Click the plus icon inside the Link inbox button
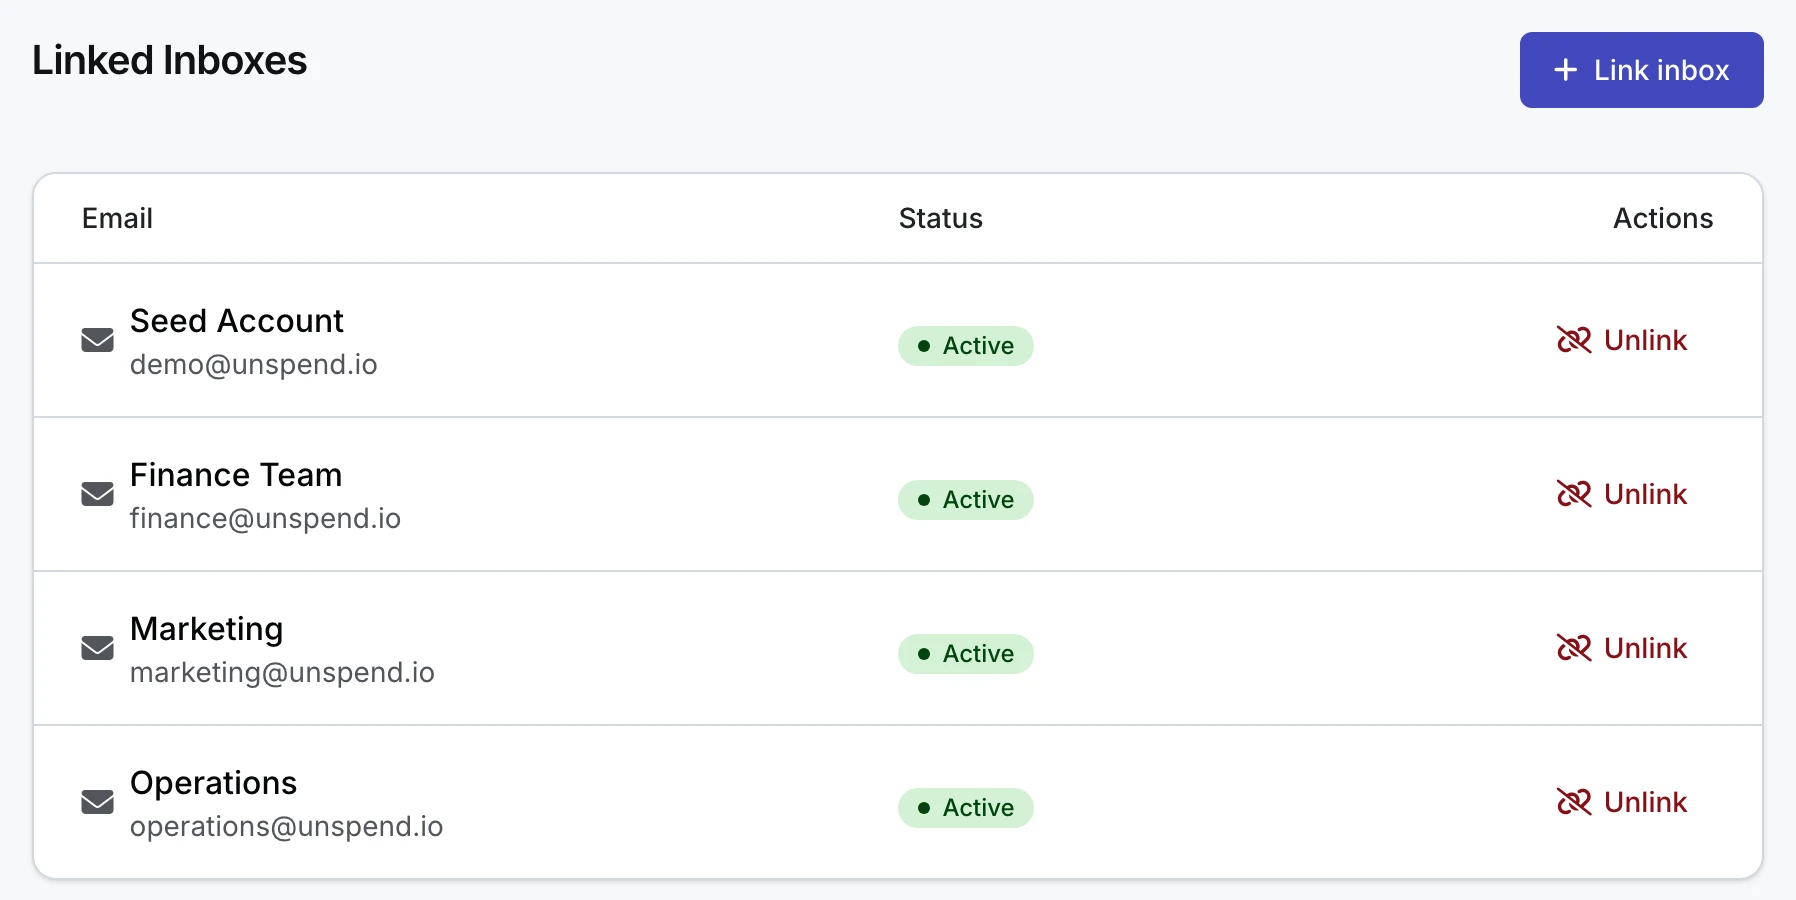1796x900 pixels. pyautogui.click(x=1563, y=70)
